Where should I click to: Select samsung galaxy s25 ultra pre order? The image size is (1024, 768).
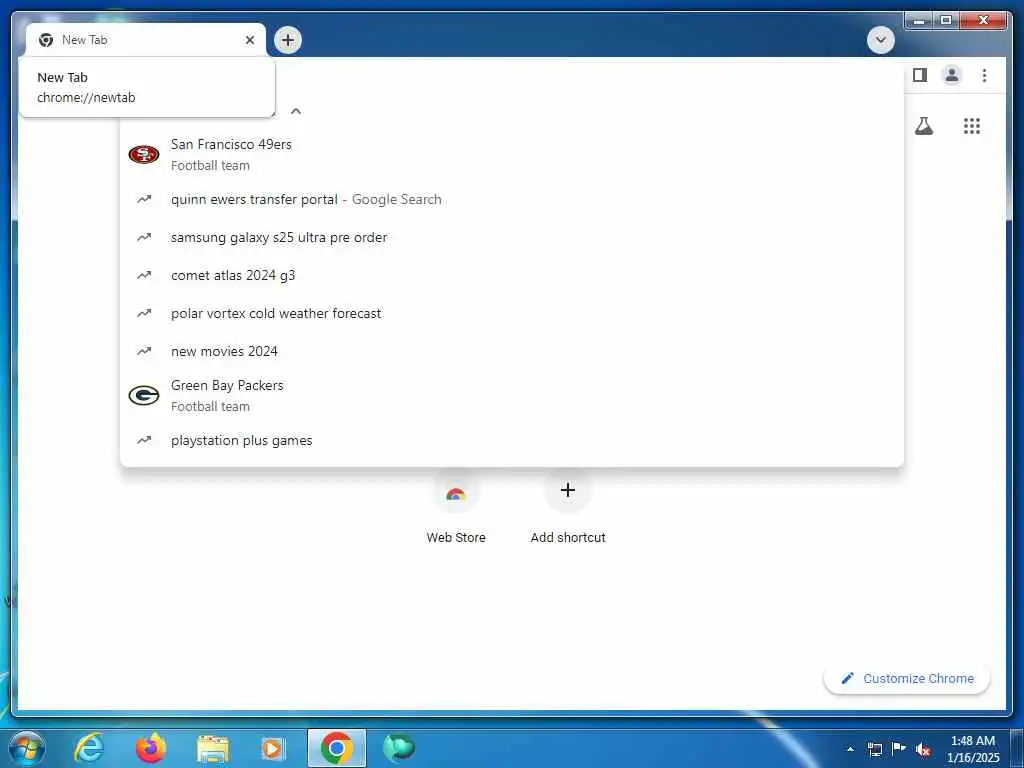[x=512, y=237]
